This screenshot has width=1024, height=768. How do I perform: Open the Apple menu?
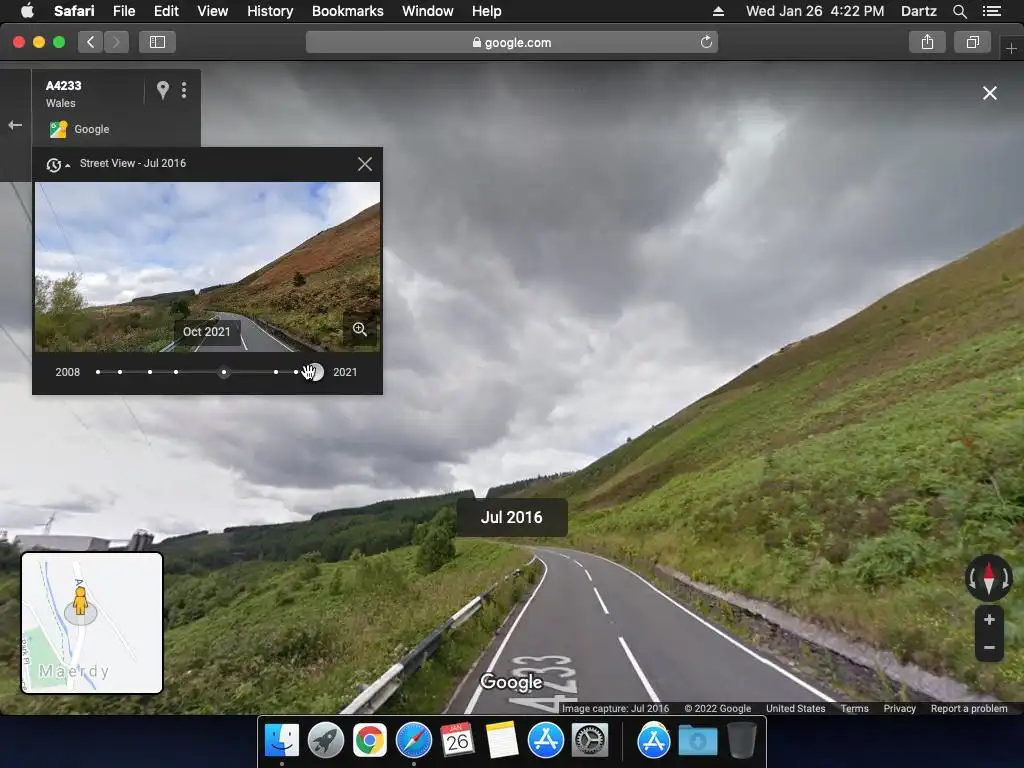pyautogui.click(x=27, y=11)
